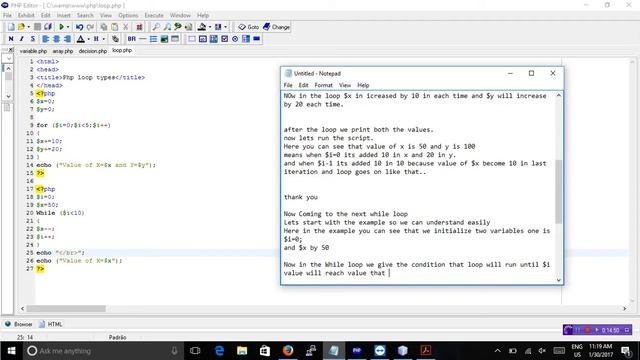Expand font color A dropdown arrow

pyautogui.click(x=88, y=39)
